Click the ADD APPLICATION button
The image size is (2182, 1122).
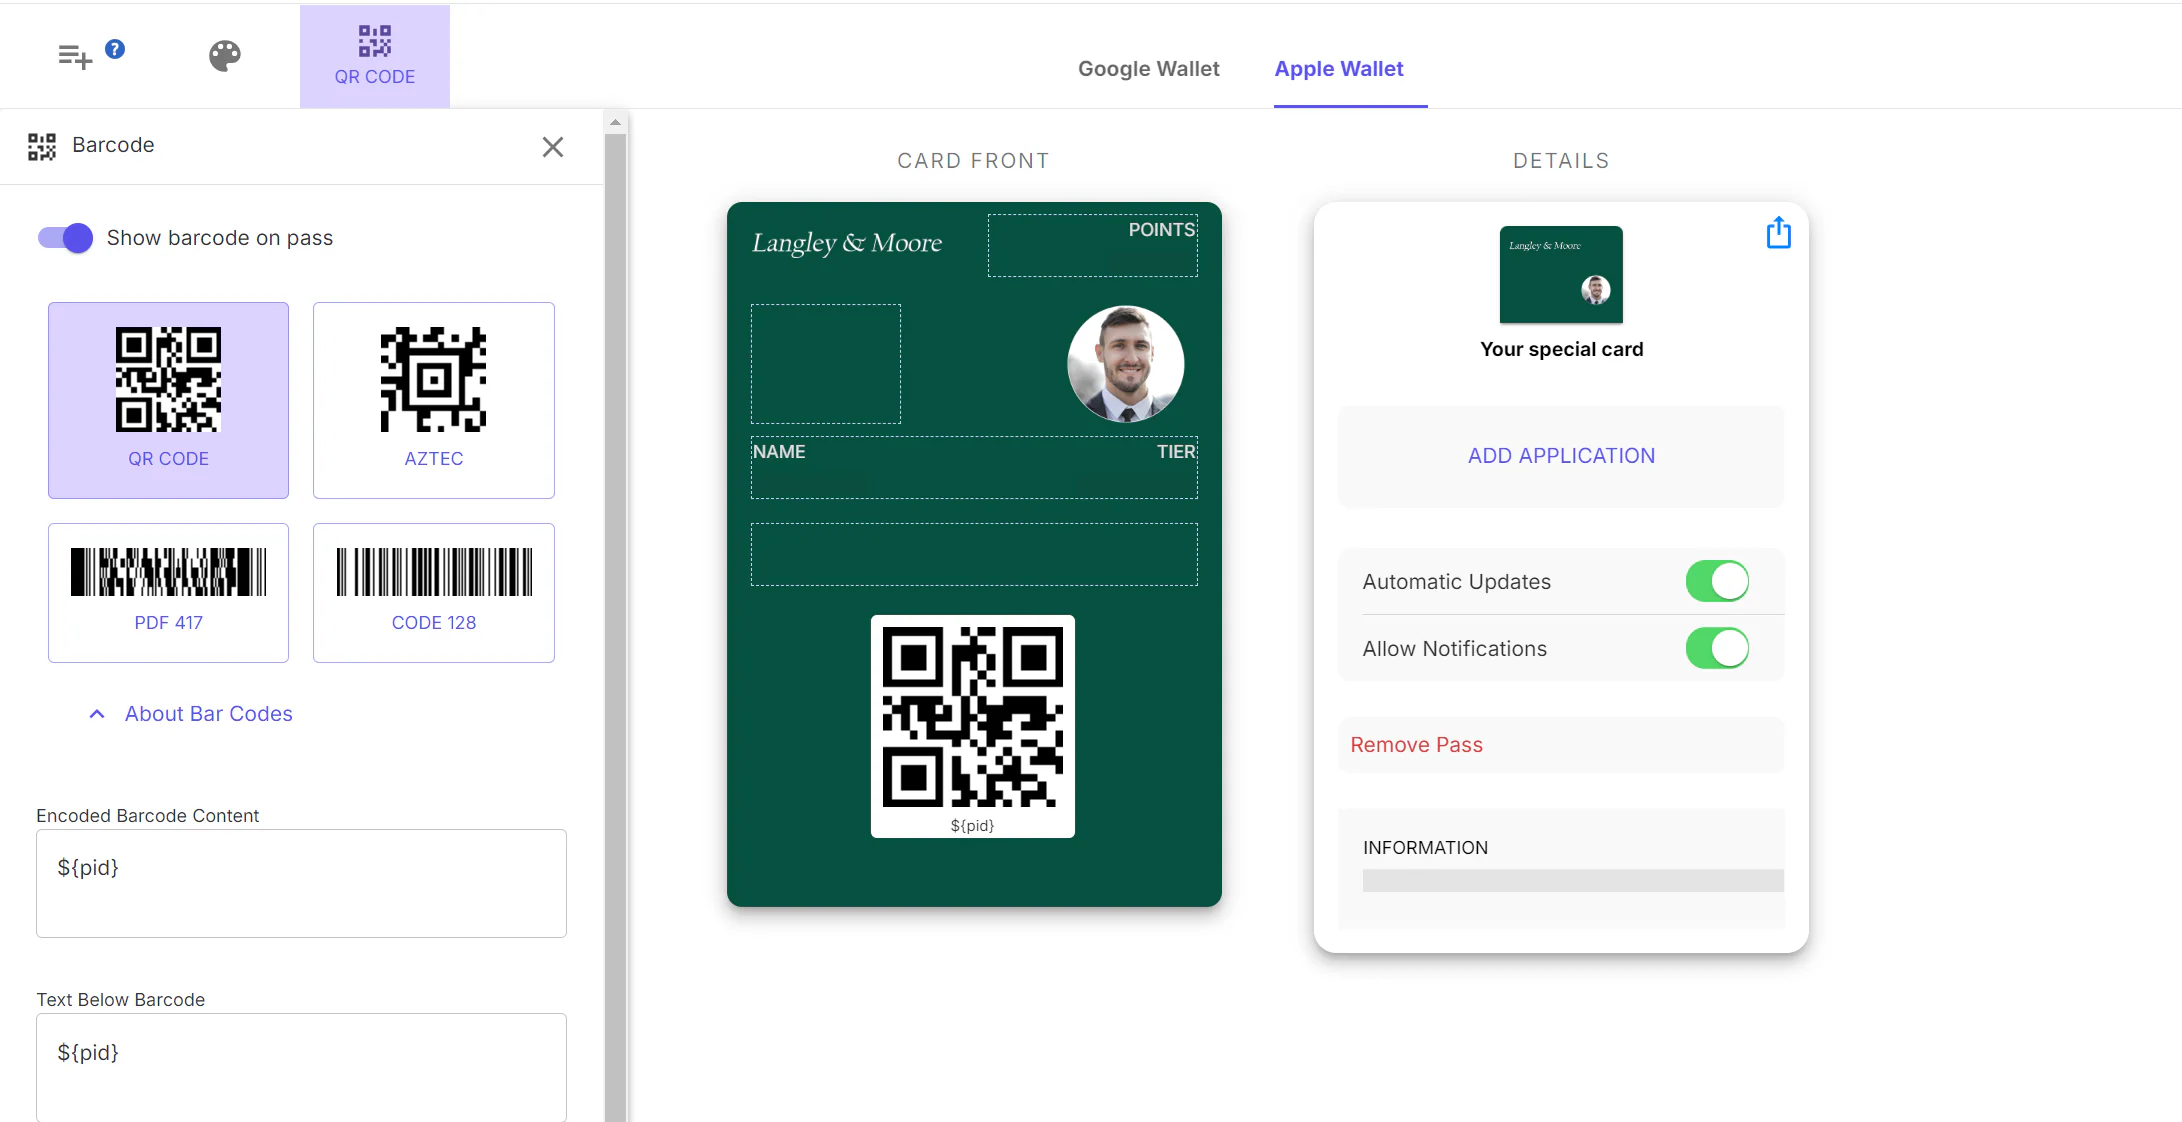coord(1561,456)
